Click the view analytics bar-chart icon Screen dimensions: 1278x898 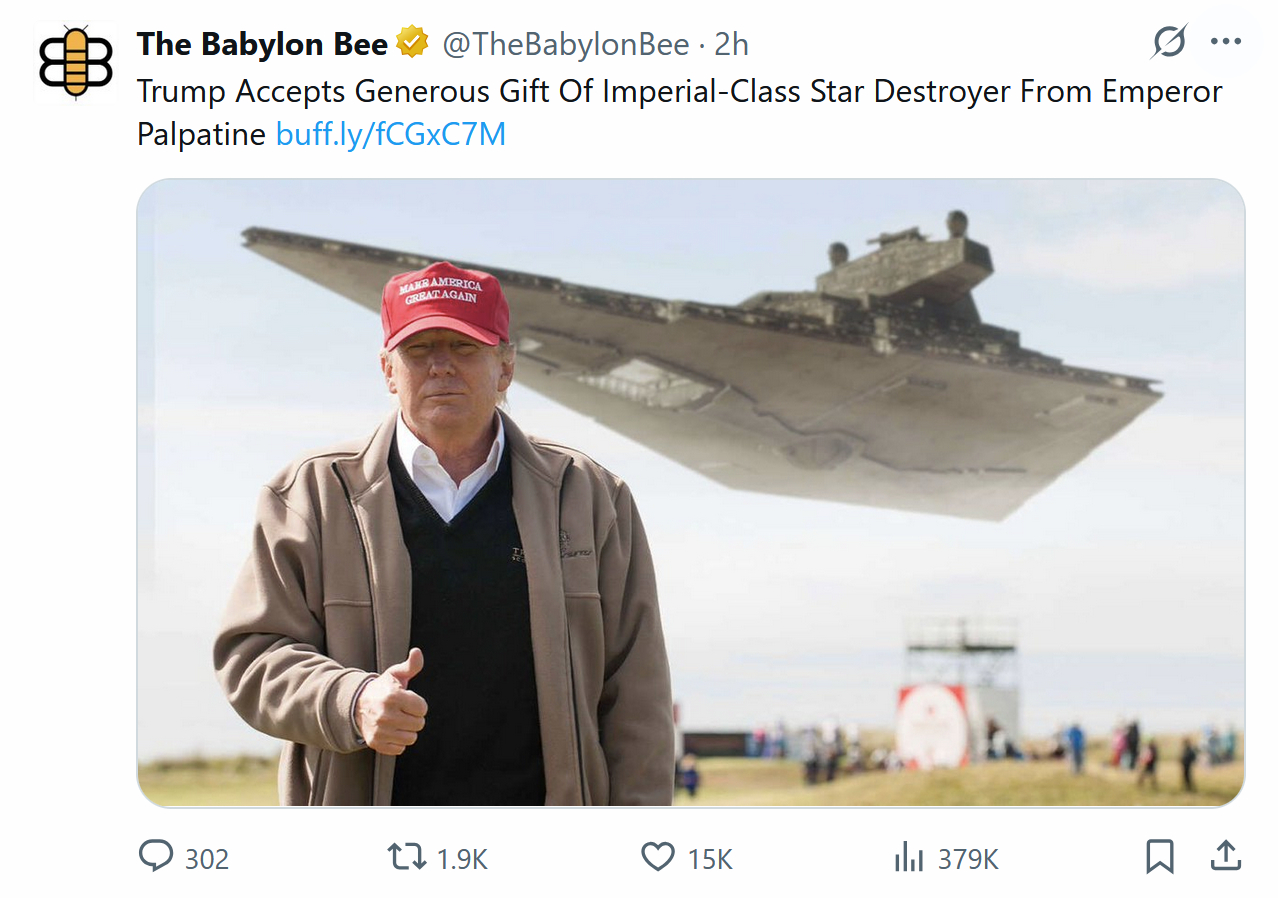908,857
